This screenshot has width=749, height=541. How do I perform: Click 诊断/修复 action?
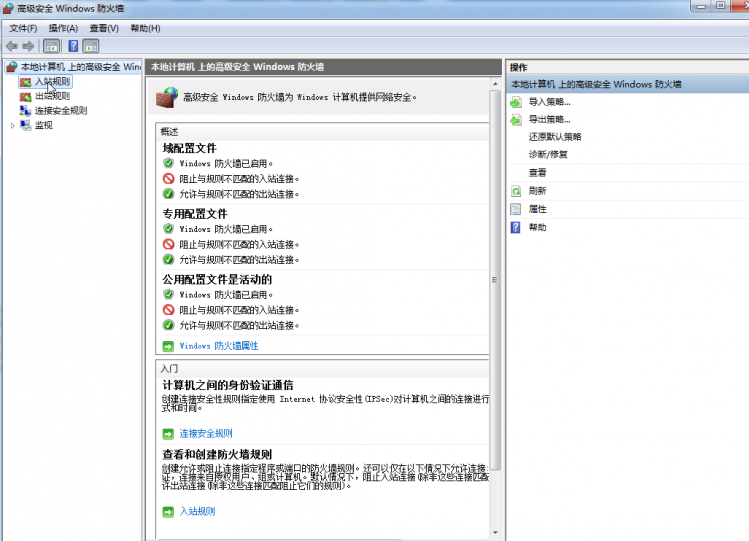(x=548, y=154)
